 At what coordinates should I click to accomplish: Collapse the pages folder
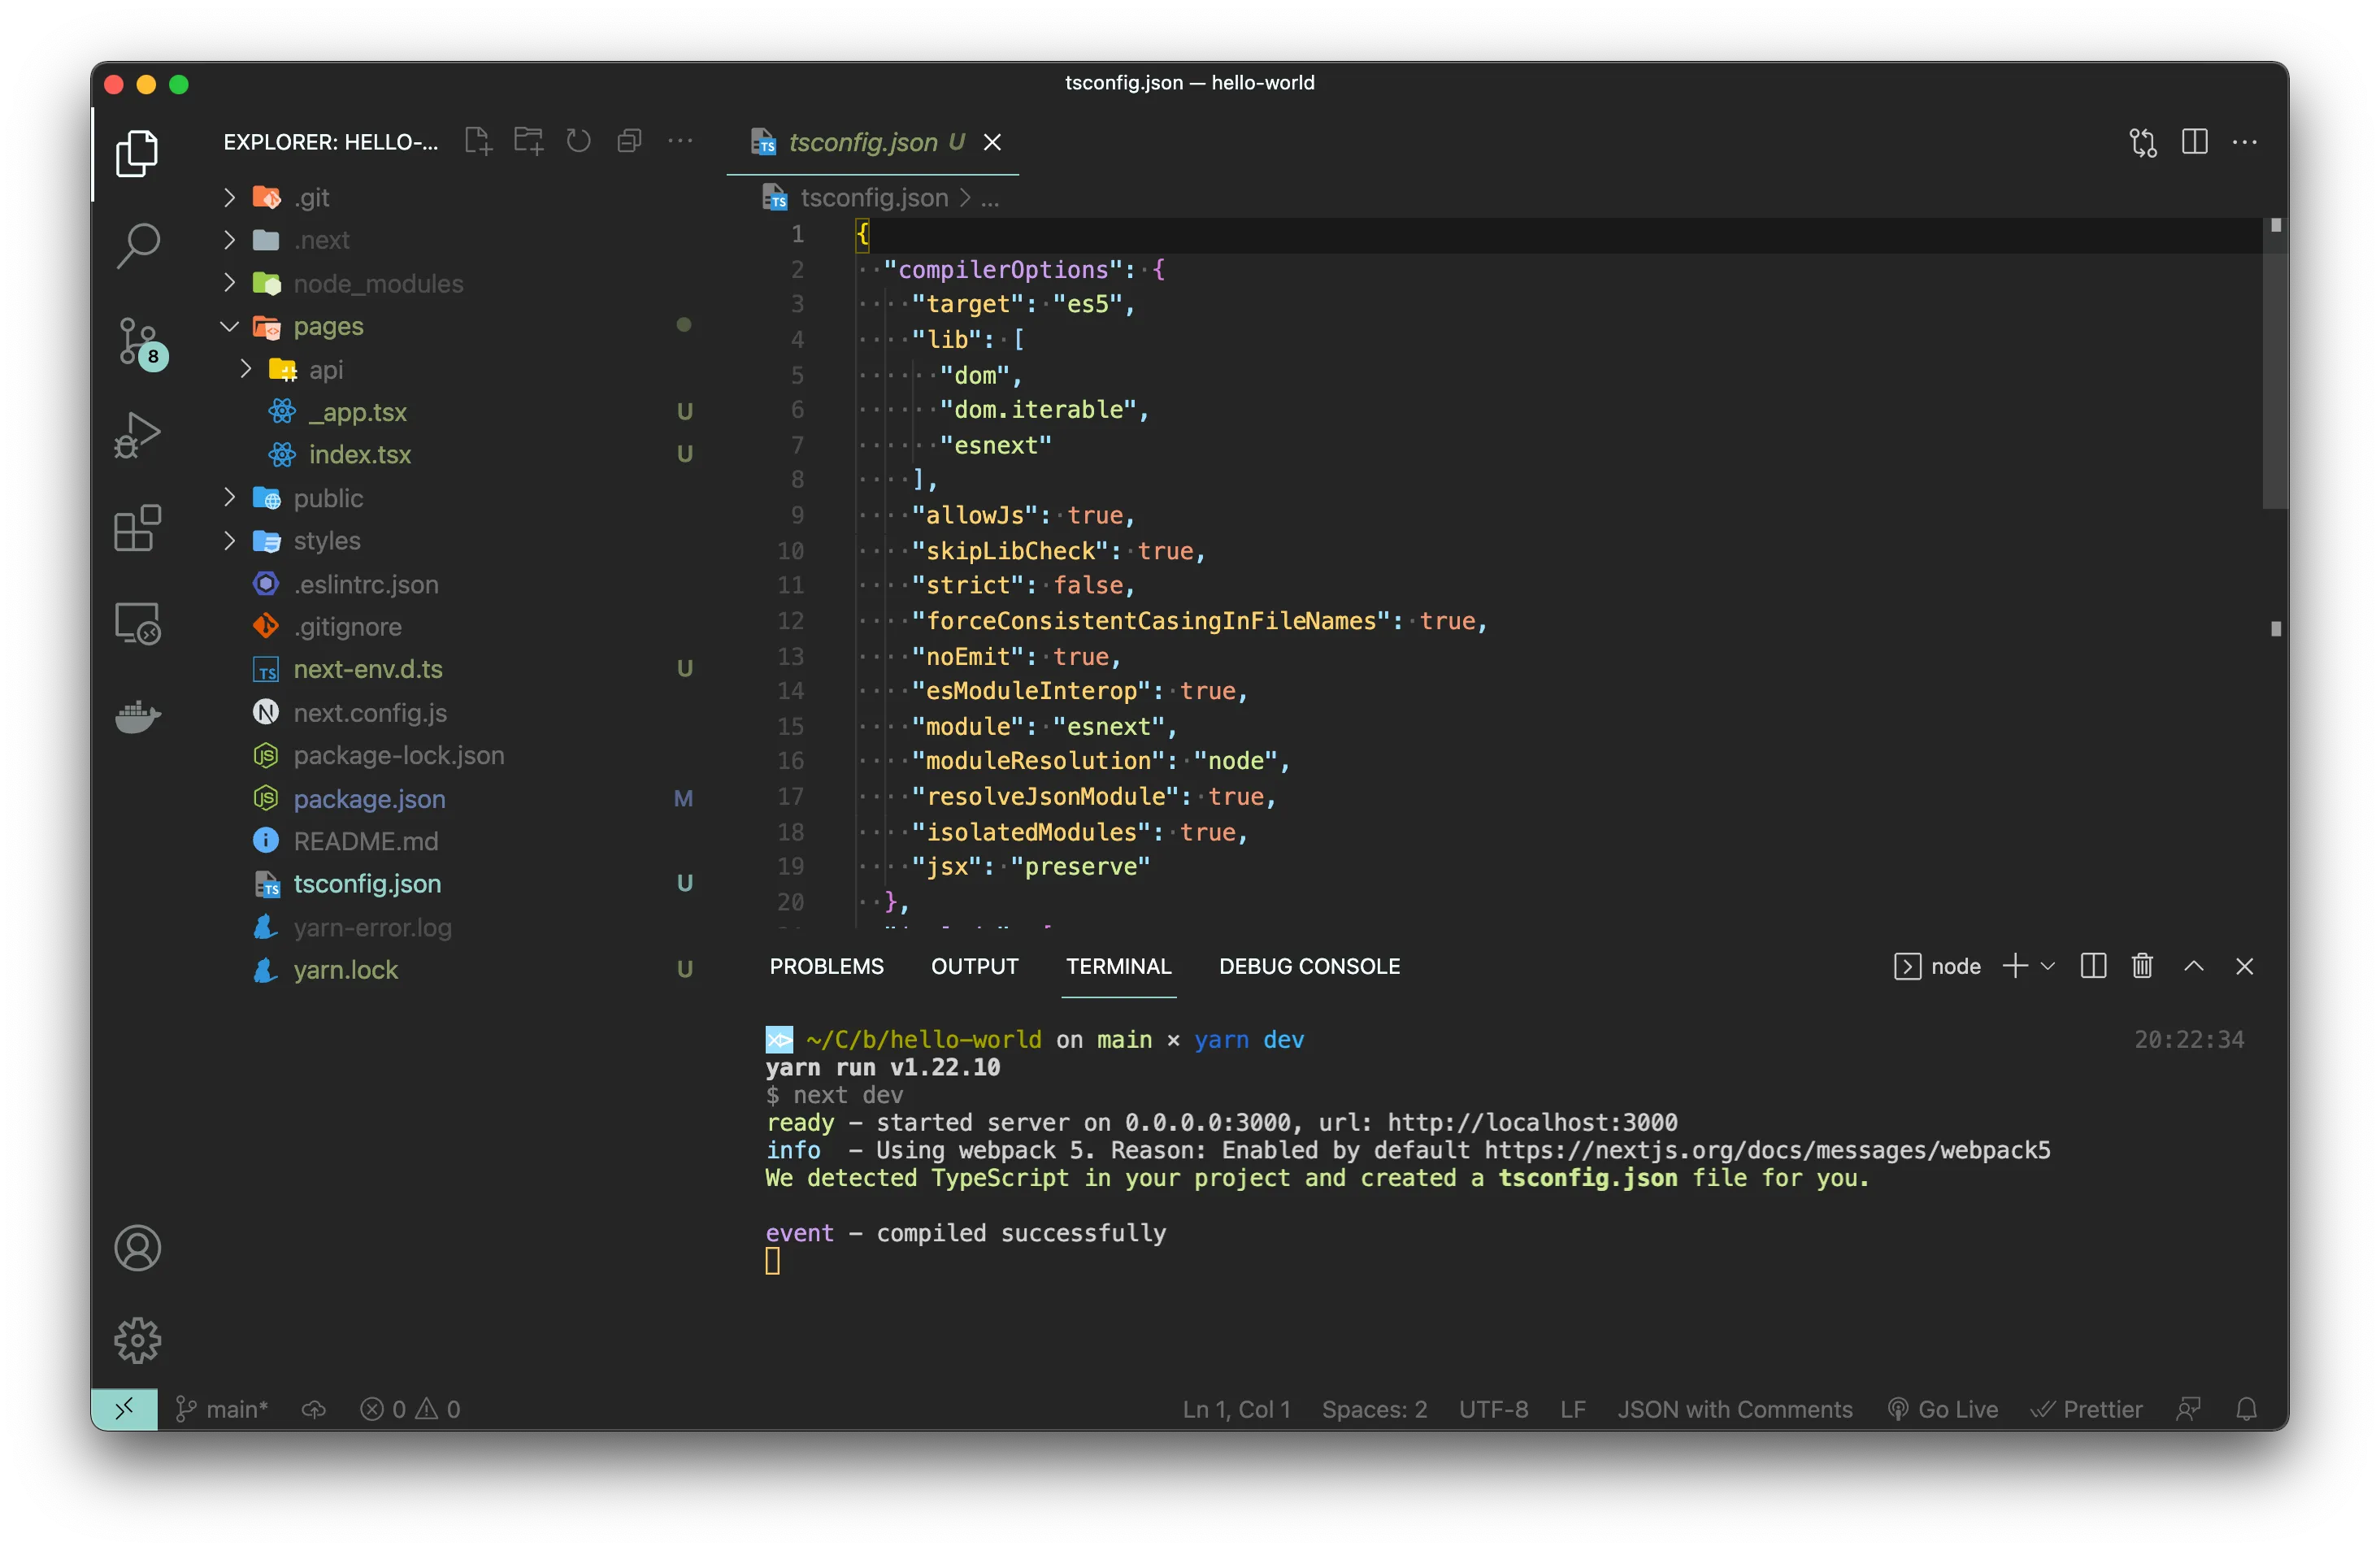(x=229, y=326)
